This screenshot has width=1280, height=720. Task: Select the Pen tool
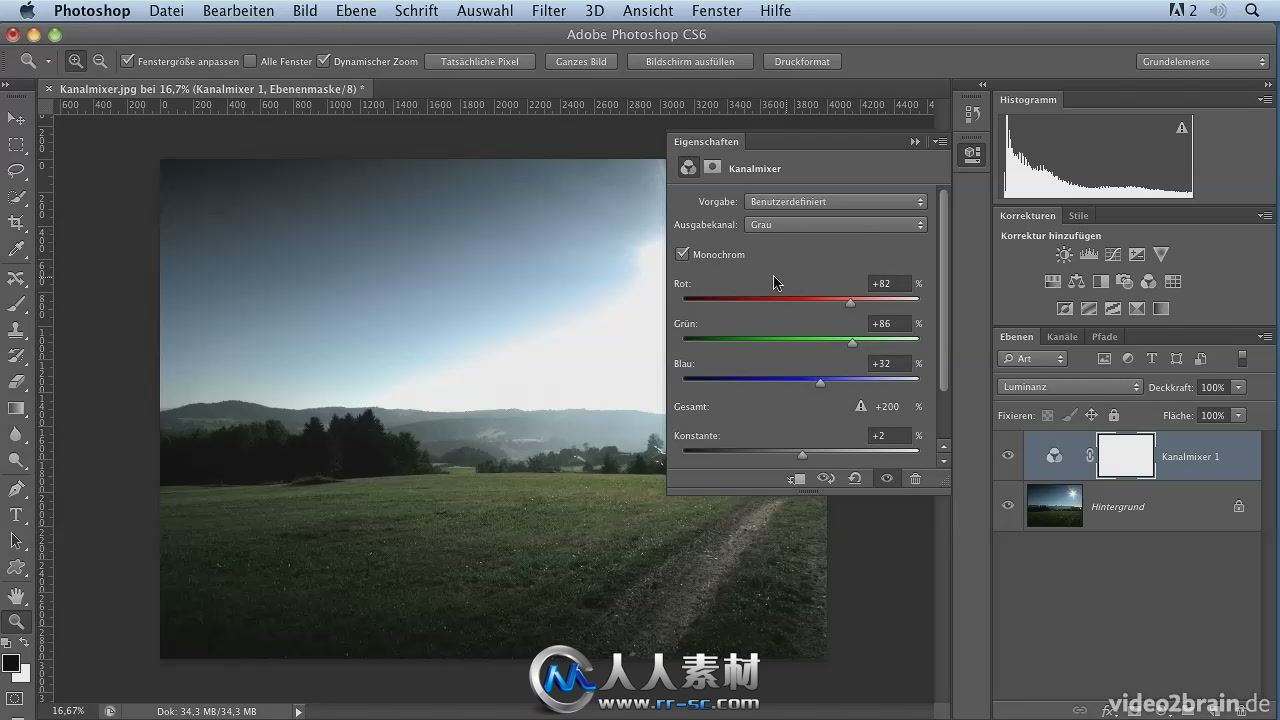[16, 489]
